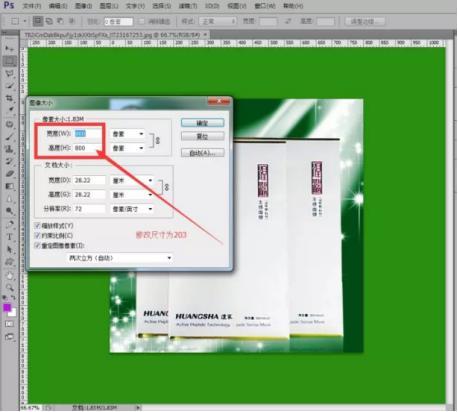The image size is (458, 412).
Task: Select the Lasso tool
Action: [x=9, y=73]
